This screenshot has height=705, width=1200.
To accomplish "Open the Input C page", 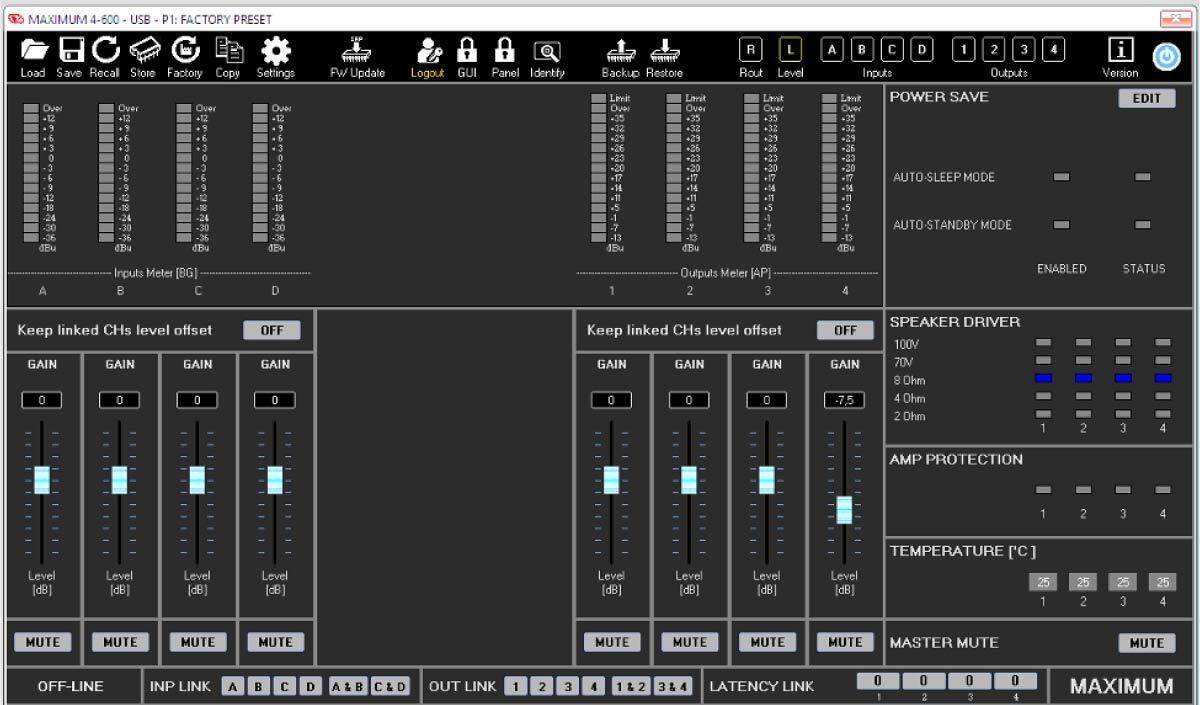I will pos(891,51).
